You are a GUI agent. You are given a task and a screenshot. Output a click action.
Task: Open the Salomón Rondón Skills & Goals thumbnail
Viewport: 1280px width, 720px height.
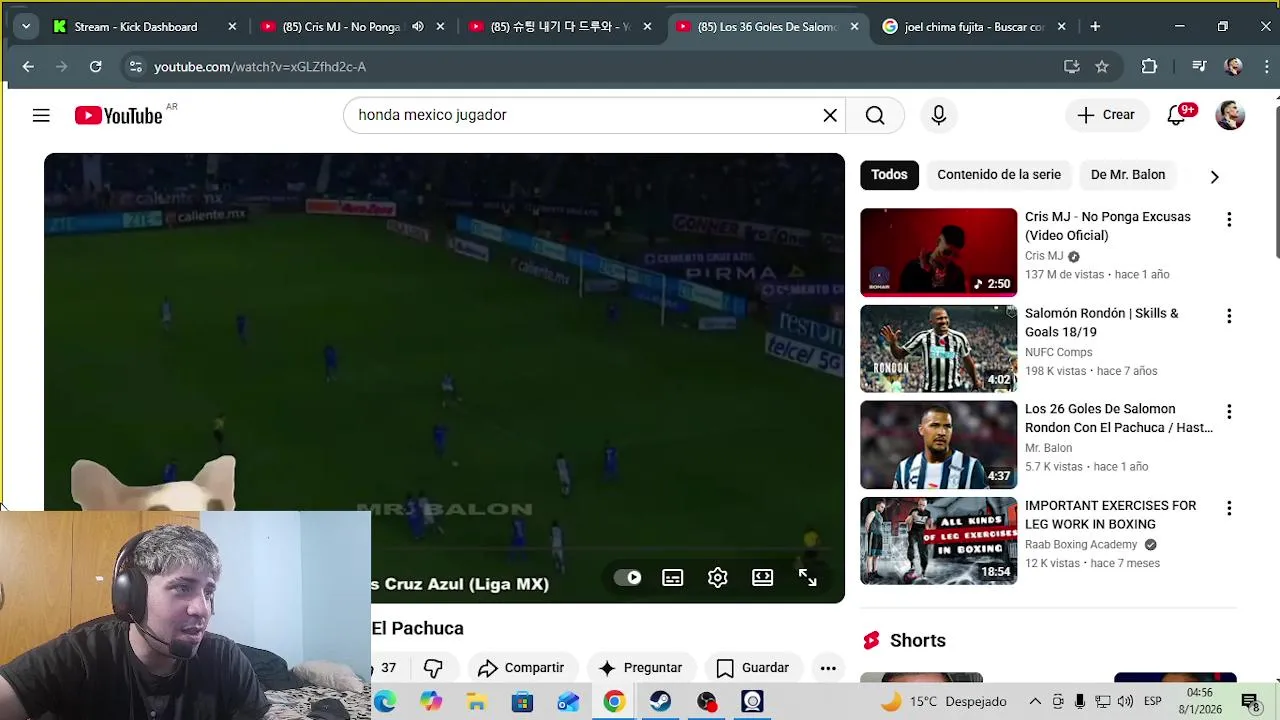click(x=938, y=348)
